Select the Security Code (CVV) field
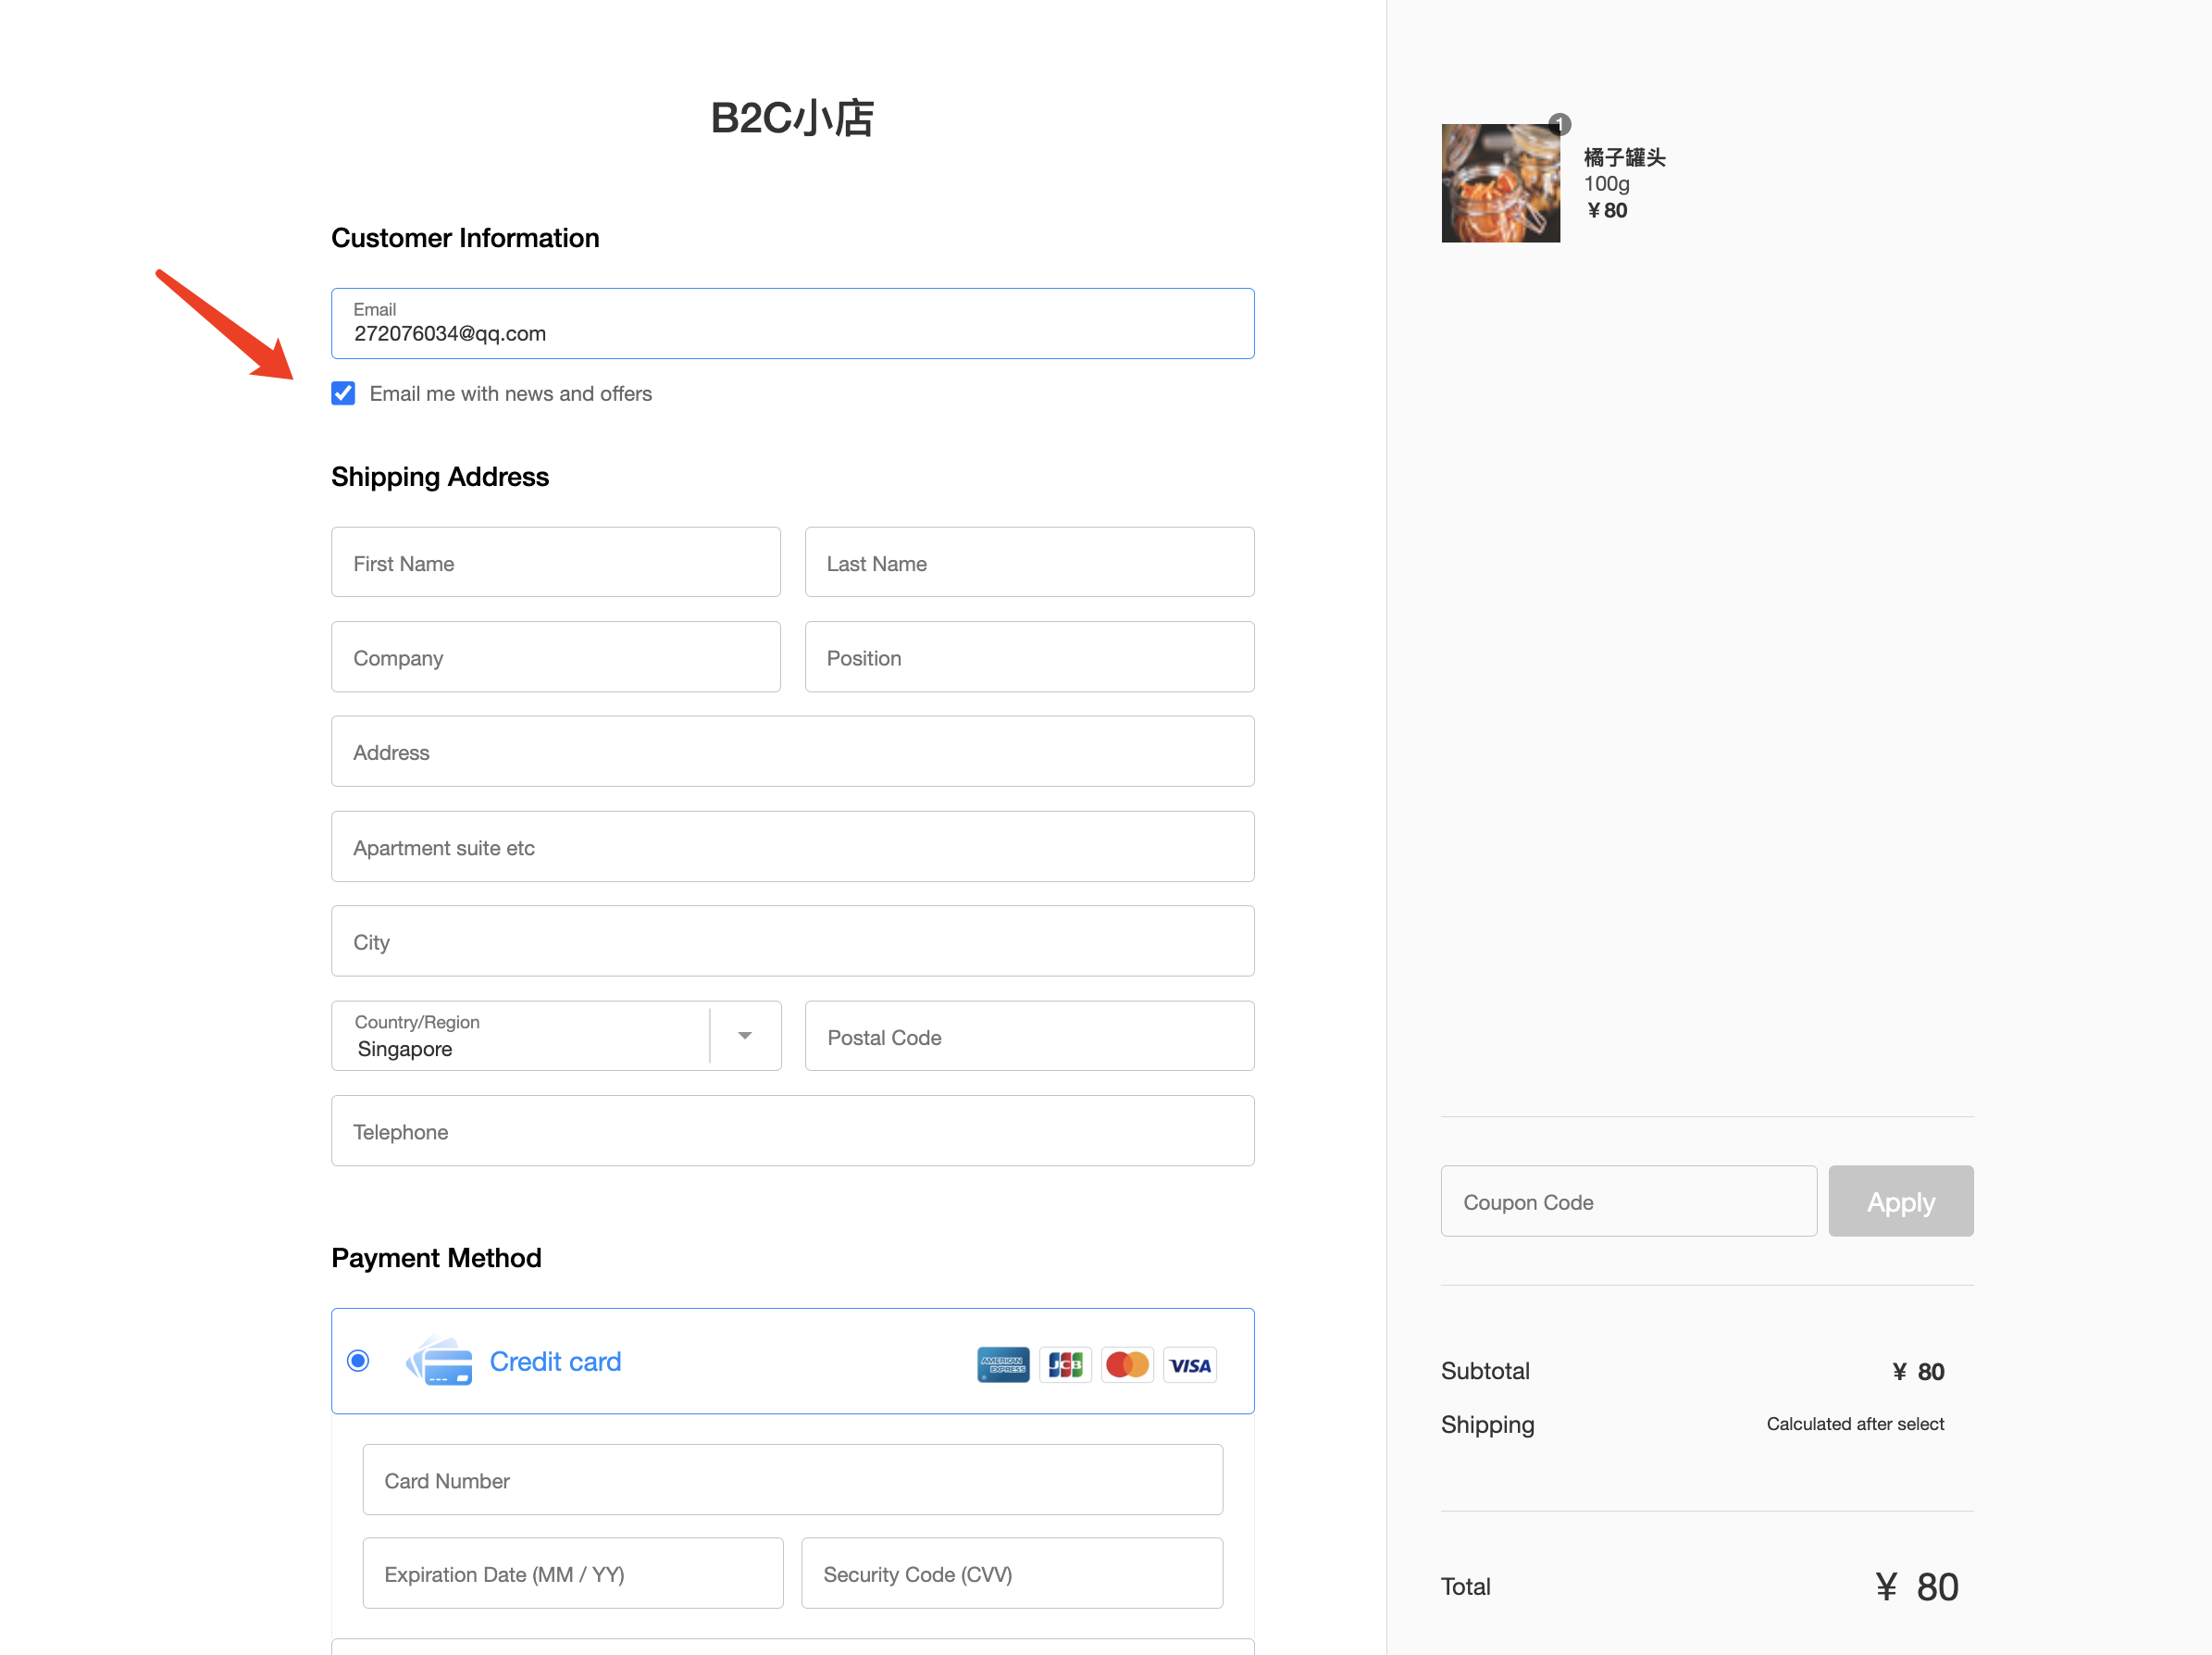This screenshot has width=2212, height=1655. (1011, 1573)
